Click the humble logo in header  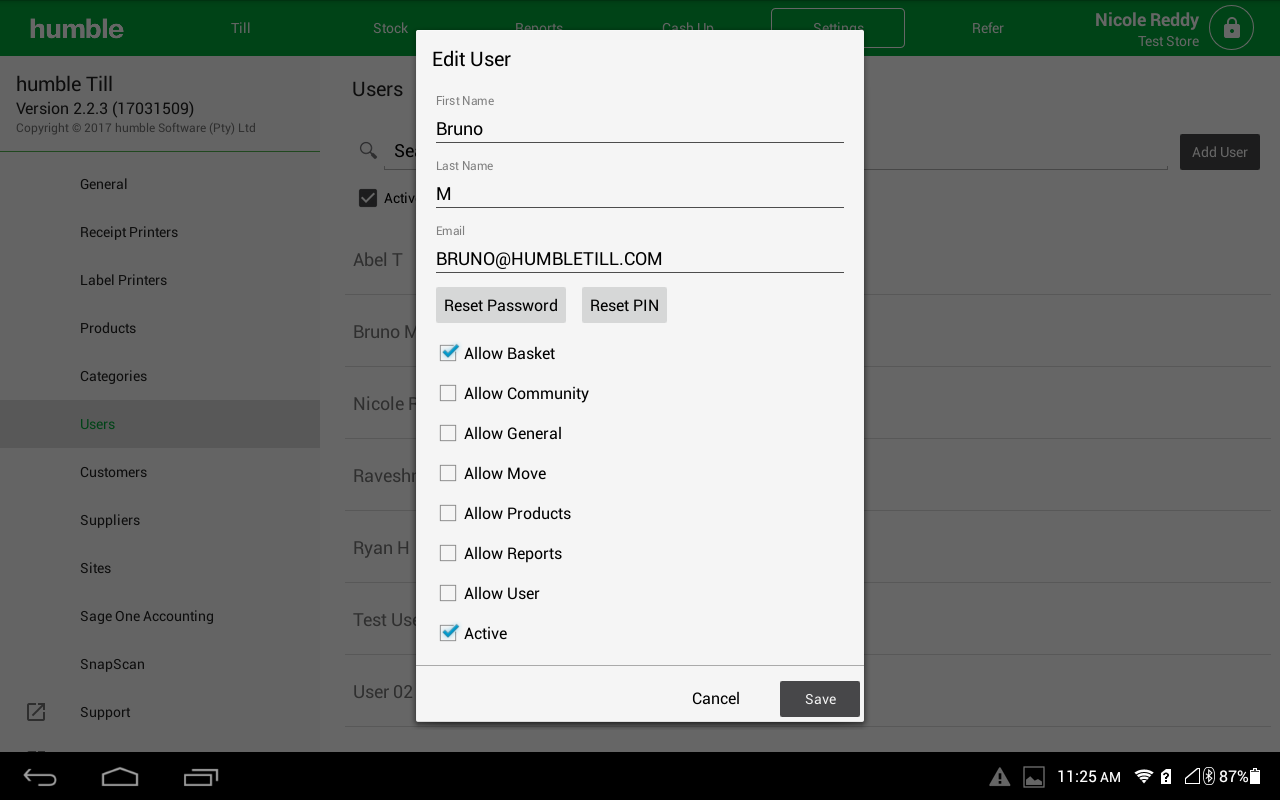(x=77, y=28)
